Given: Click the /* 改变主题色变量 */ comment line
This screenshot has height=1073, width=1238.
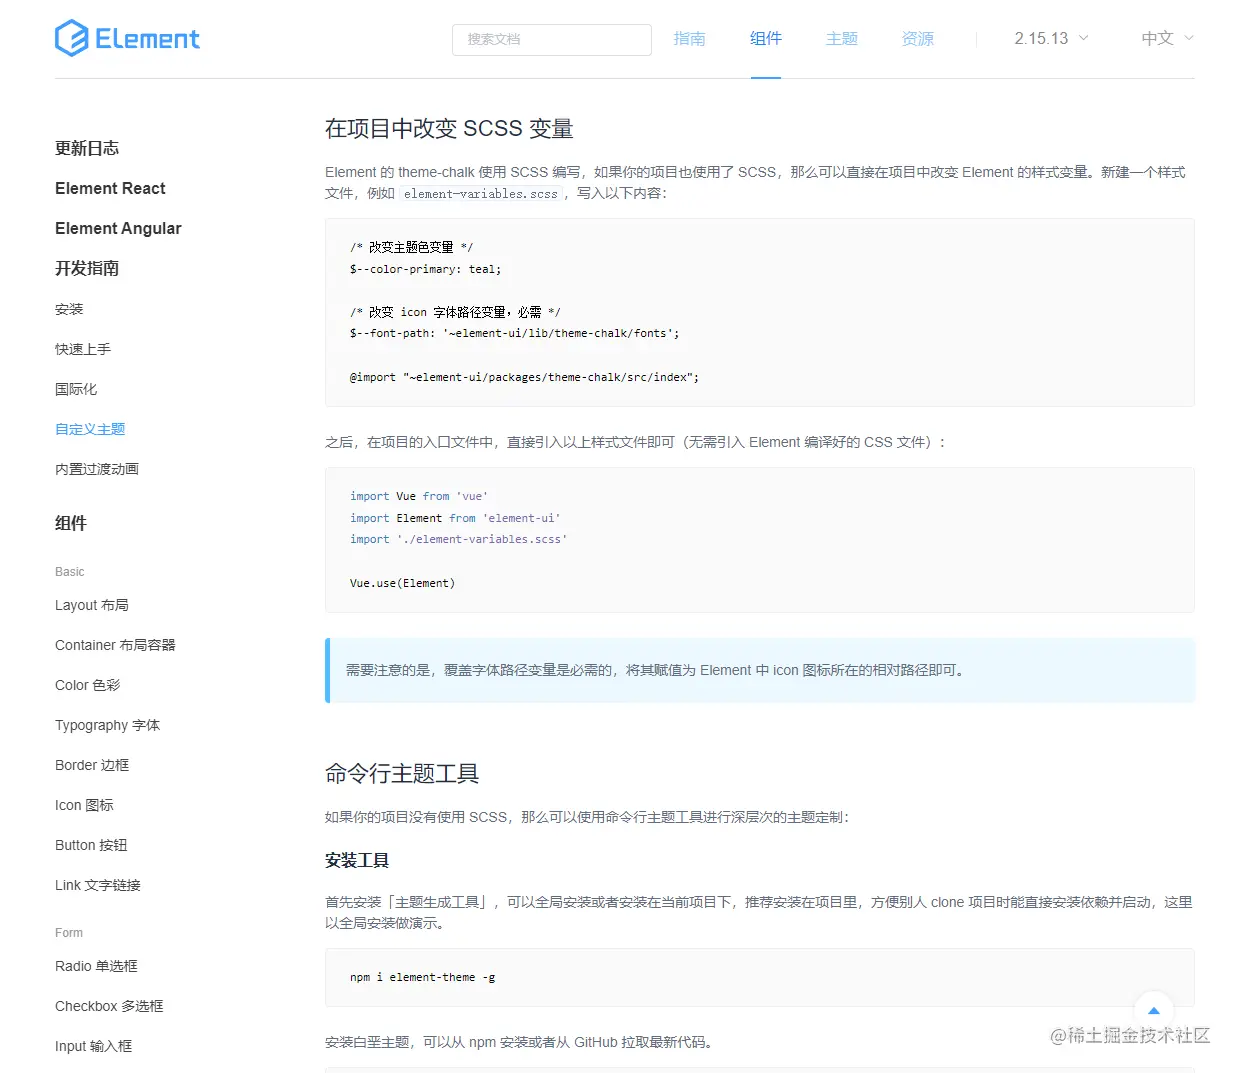Looking at the screenshot, I should coord(411,247).
